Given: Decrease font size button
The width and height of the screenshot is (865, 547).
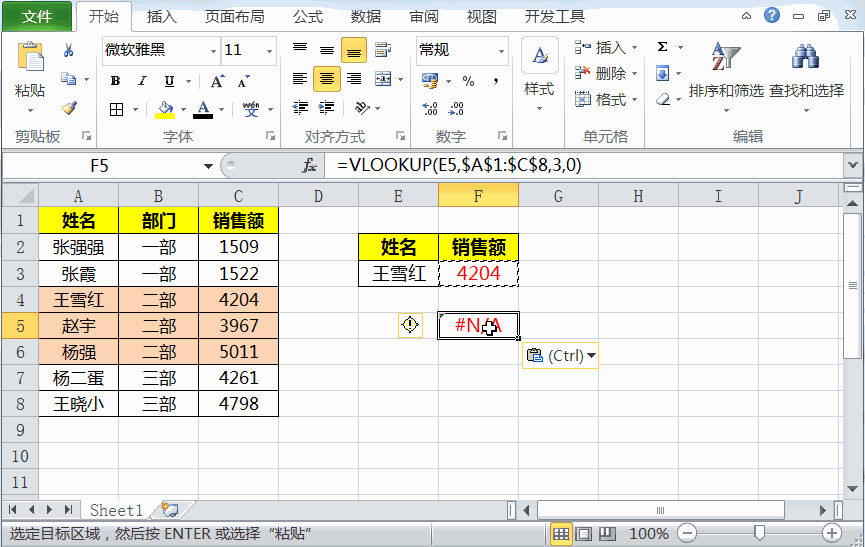Looking at the screenshot, I should [243, 81].
